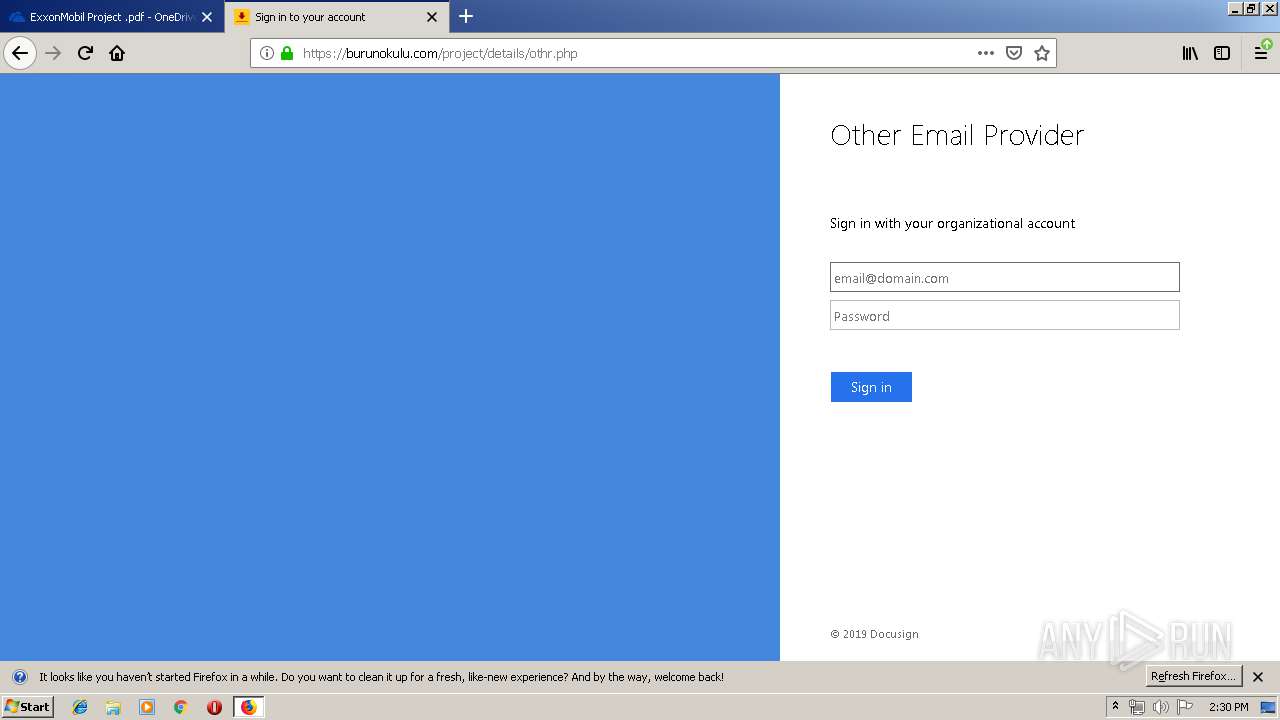
Task: Click the forward navigation arrow
Action: pyautogui.click(x=53, y=53)
